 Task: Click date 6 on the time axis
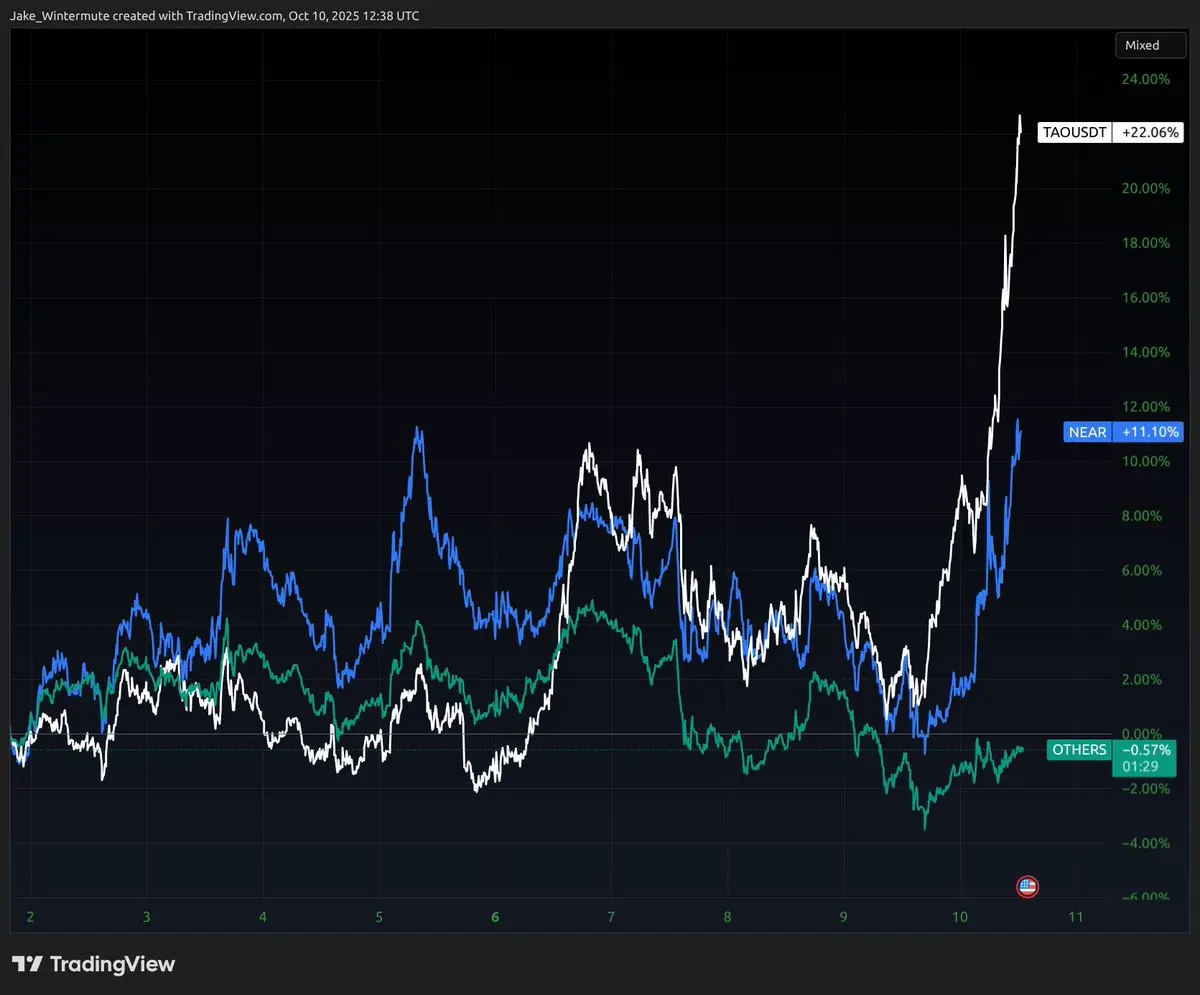point(495,917)
